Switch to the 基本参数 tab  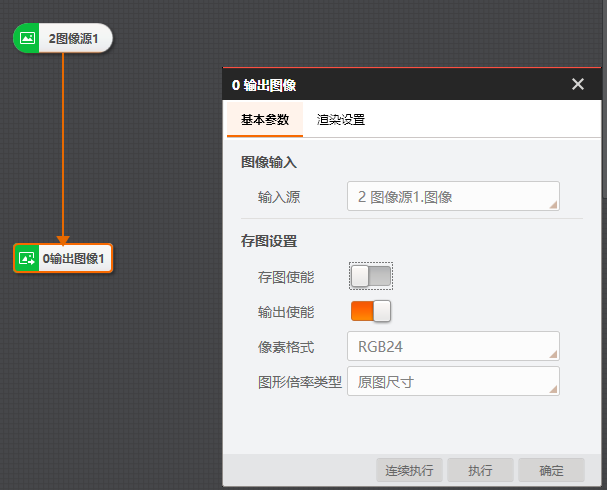point(265,119)
